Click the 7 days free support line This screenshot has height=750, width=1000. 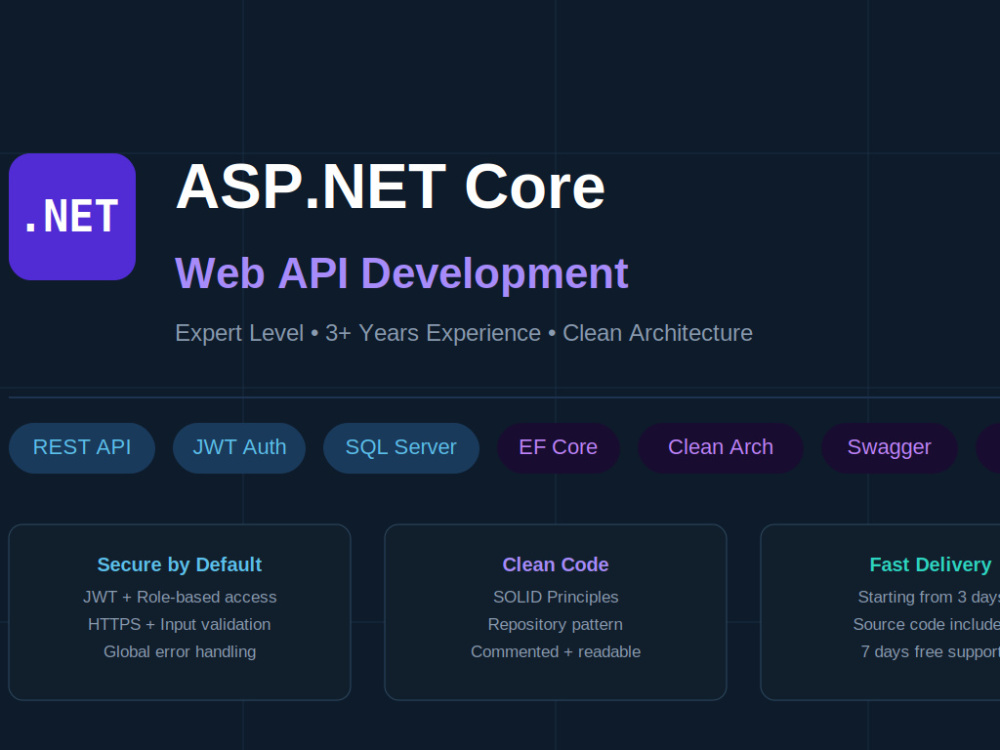coord(930,652)
